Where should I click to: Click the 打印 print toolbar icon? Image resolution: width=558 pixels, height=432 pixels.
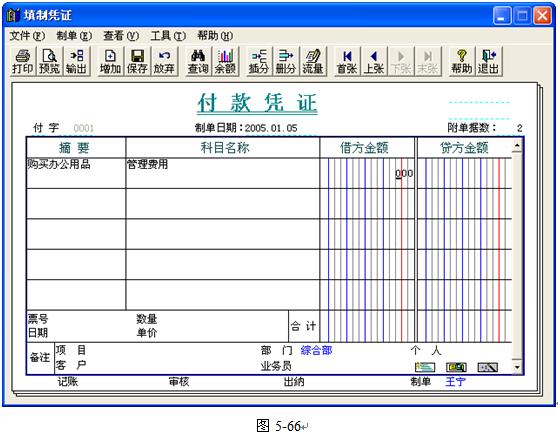tap(23, 61)
